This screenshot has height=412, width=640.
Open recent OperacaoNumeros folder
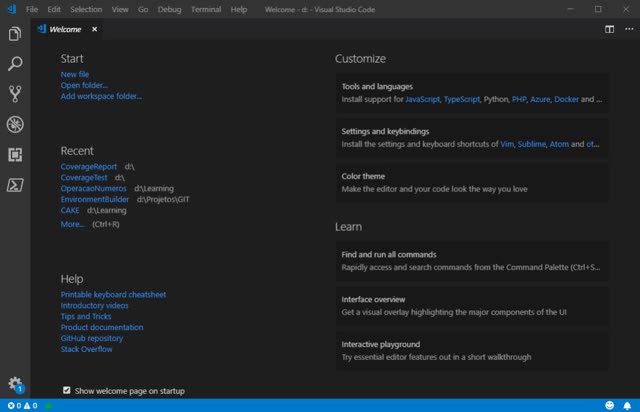click(93, 189)
